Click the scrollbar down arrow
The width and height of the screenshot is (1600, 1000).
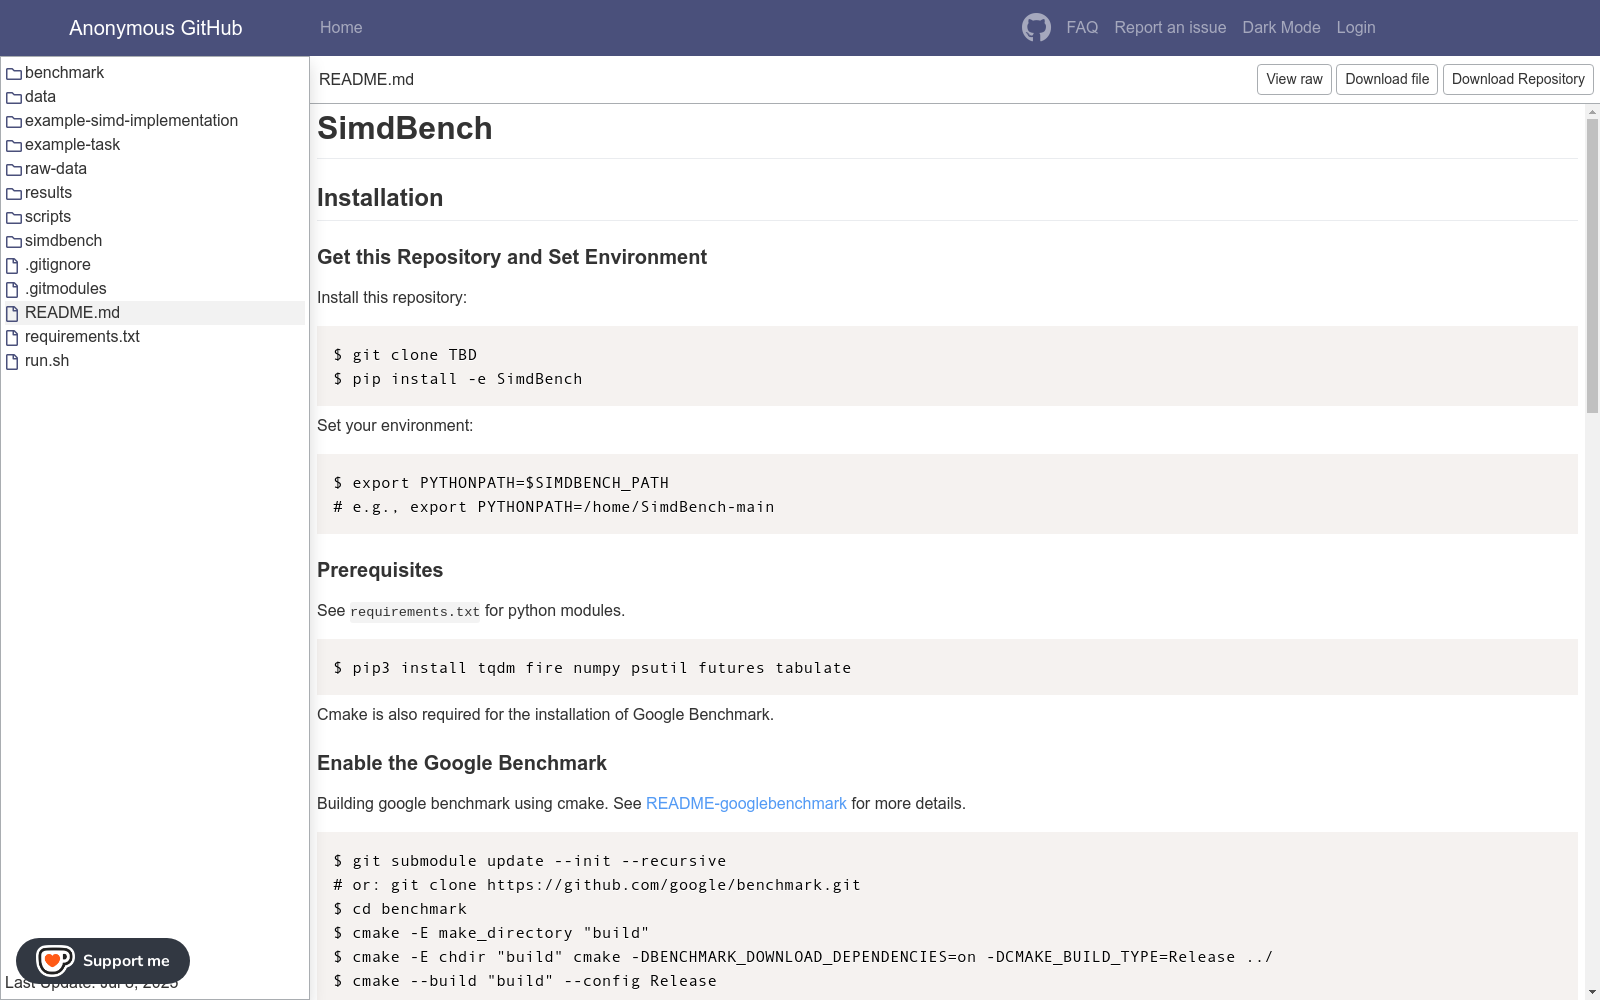(x=1592, y=992)
